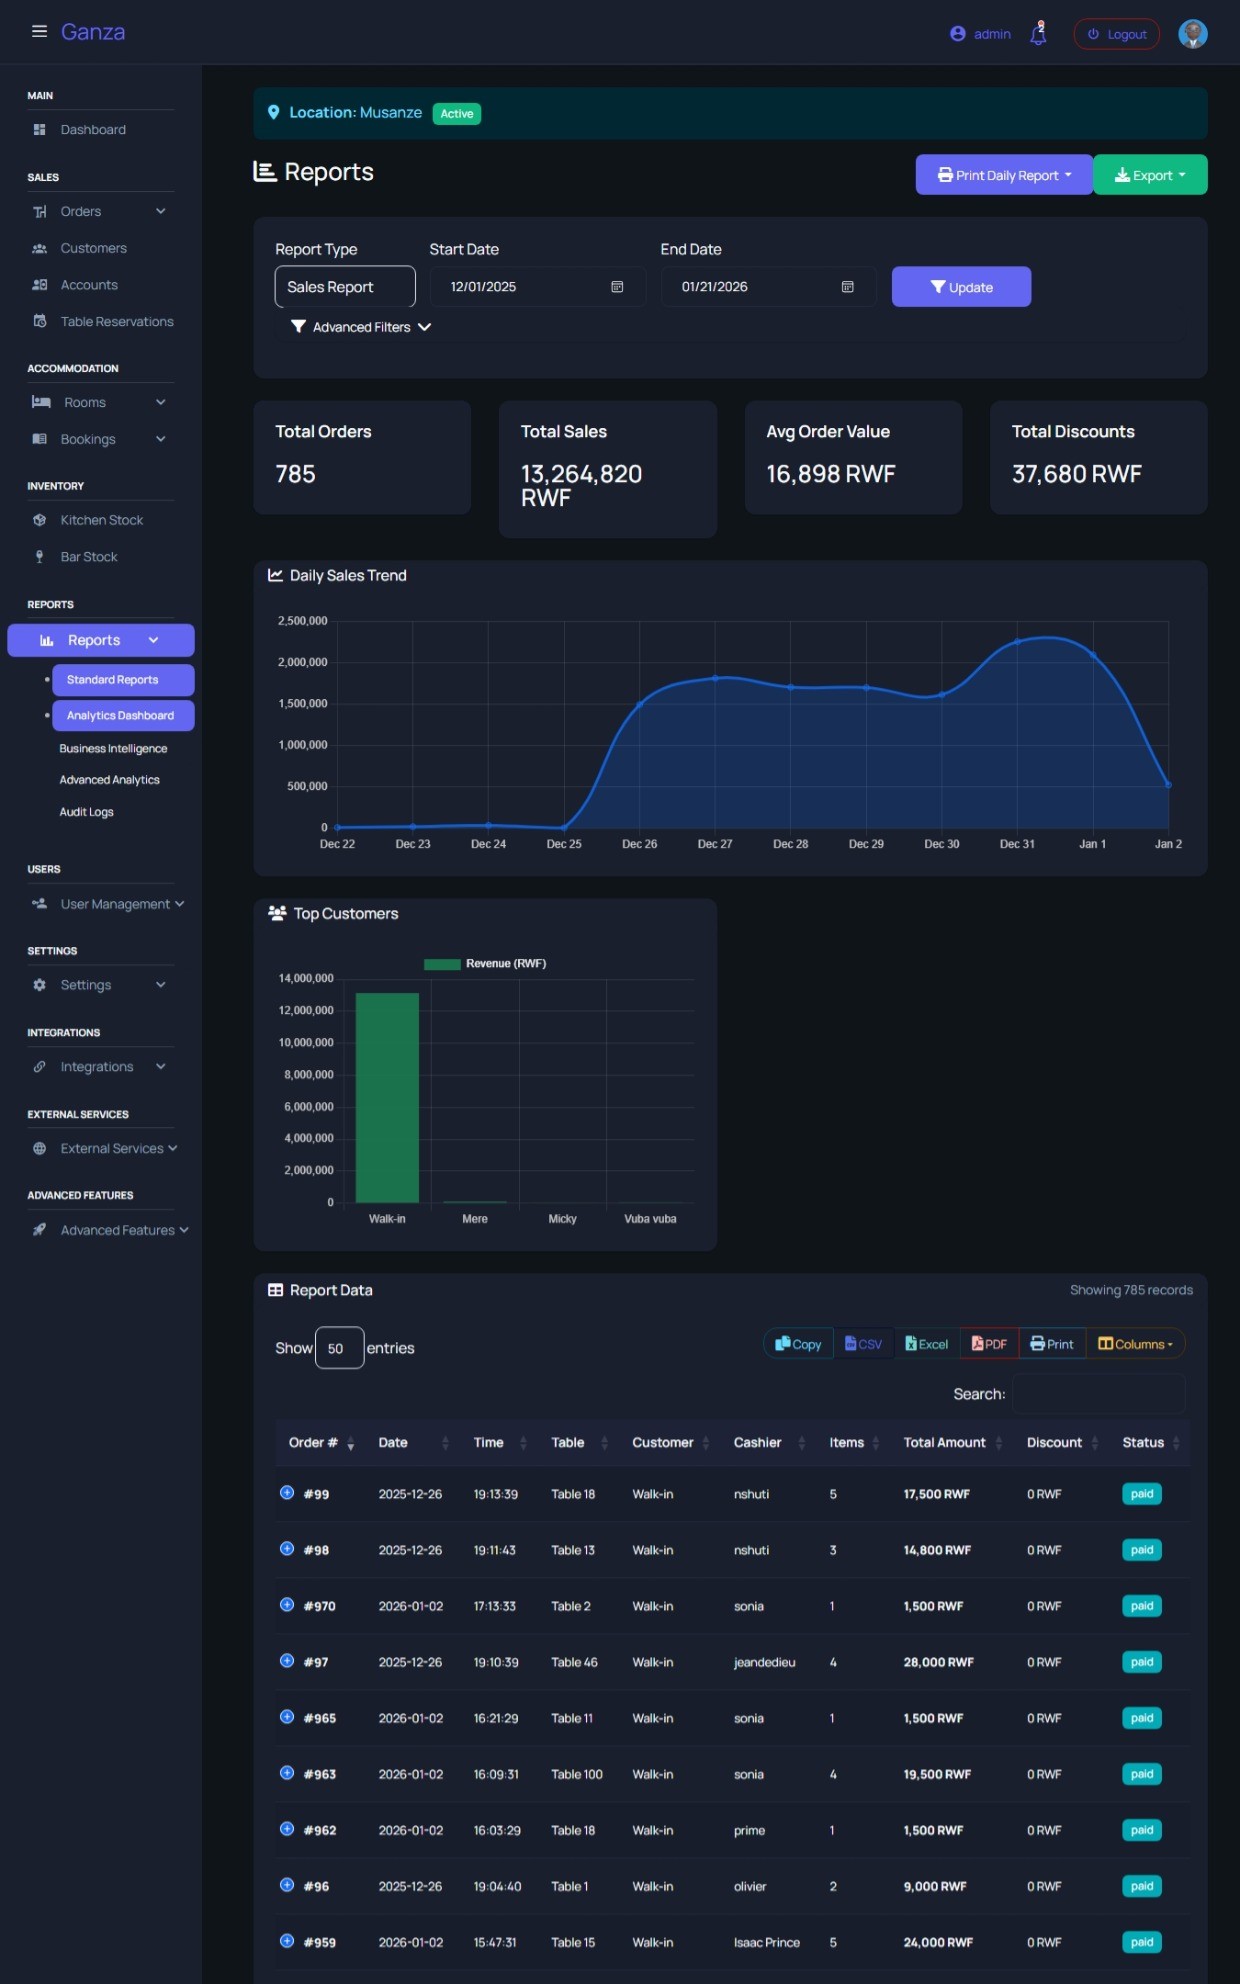Viewport: 1240px width, 1984px height.
Task: Expand row details for order #970
Action: point(286,1604)
